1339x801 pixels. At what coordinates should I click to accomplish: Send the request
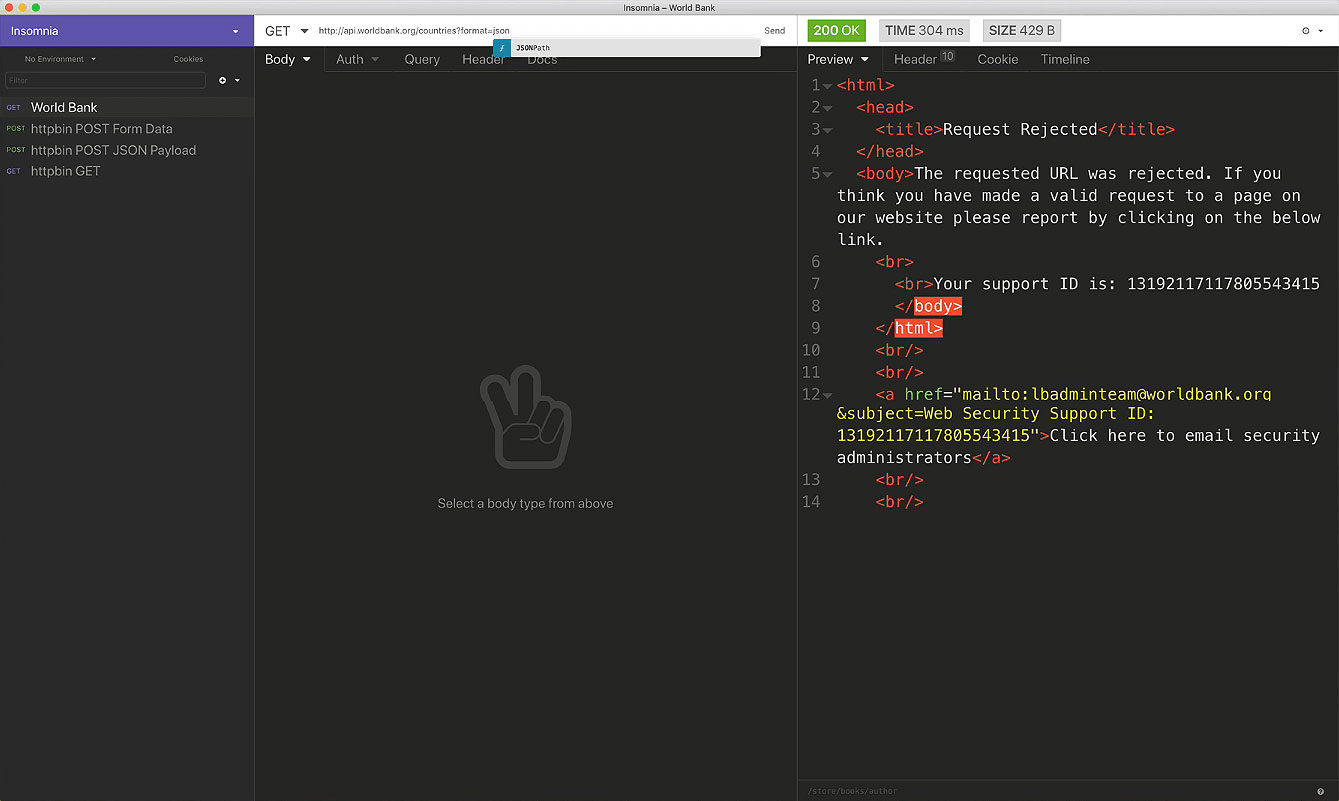coord(775,31)
